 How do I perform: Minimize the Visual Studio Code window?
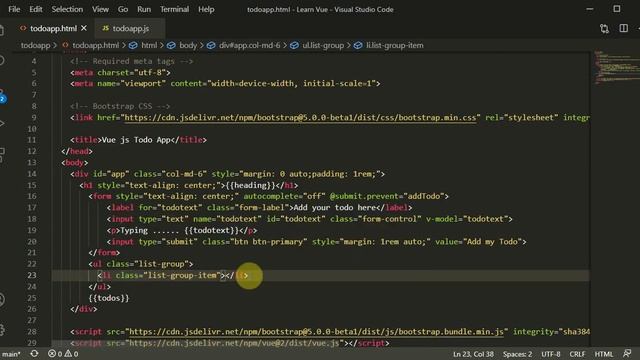(589, 9)
